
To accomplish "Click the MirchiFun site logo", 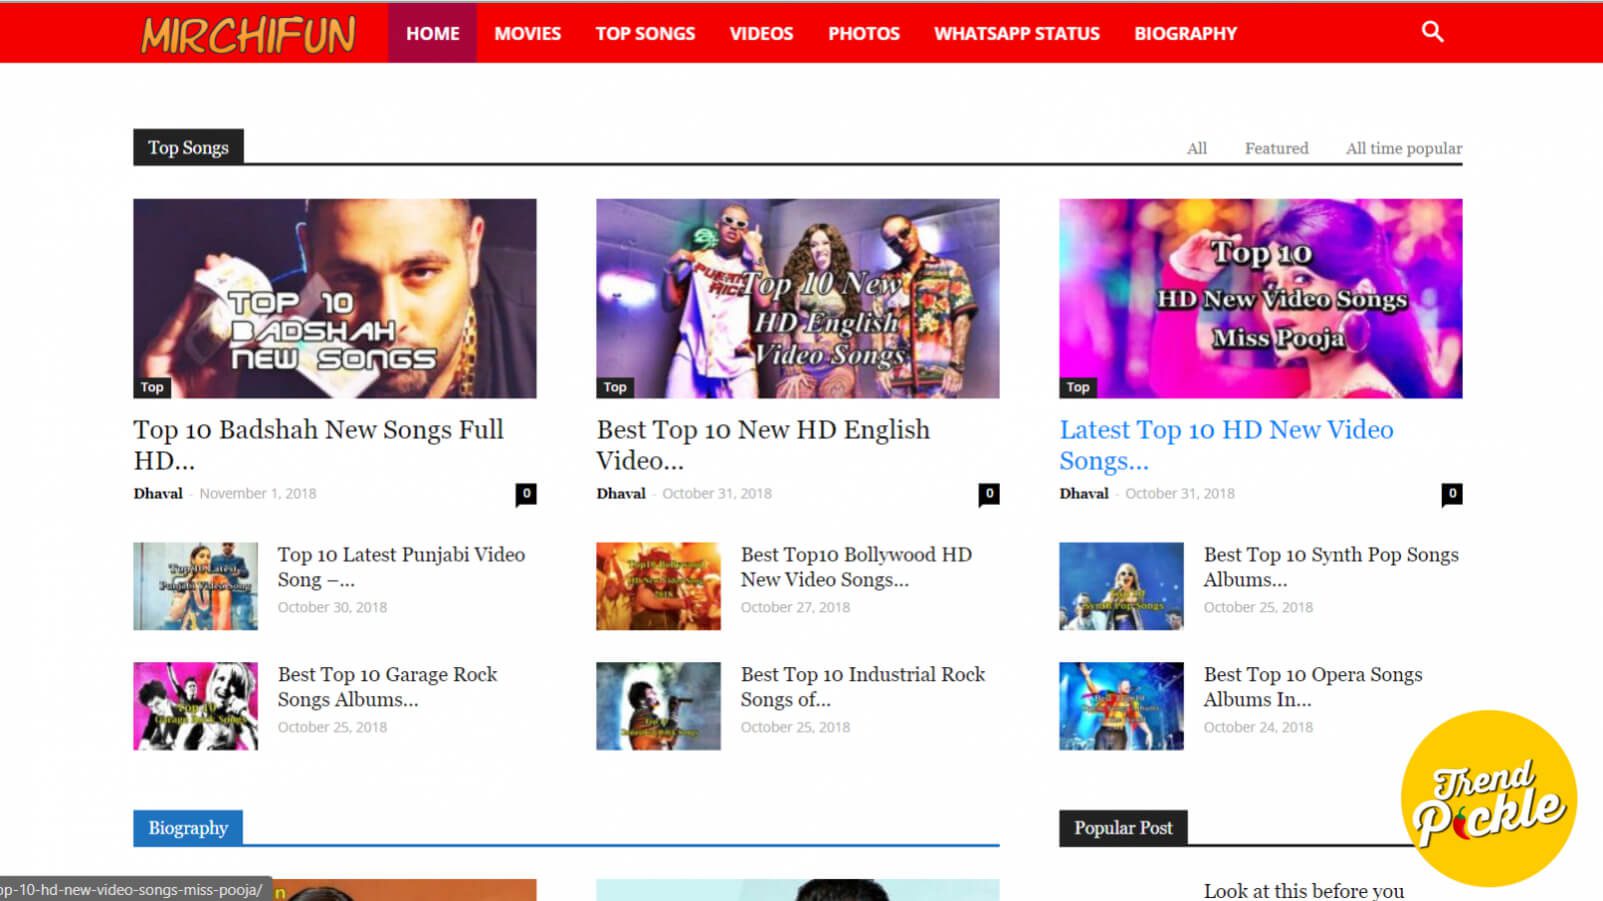I will (x=248, y=34).
